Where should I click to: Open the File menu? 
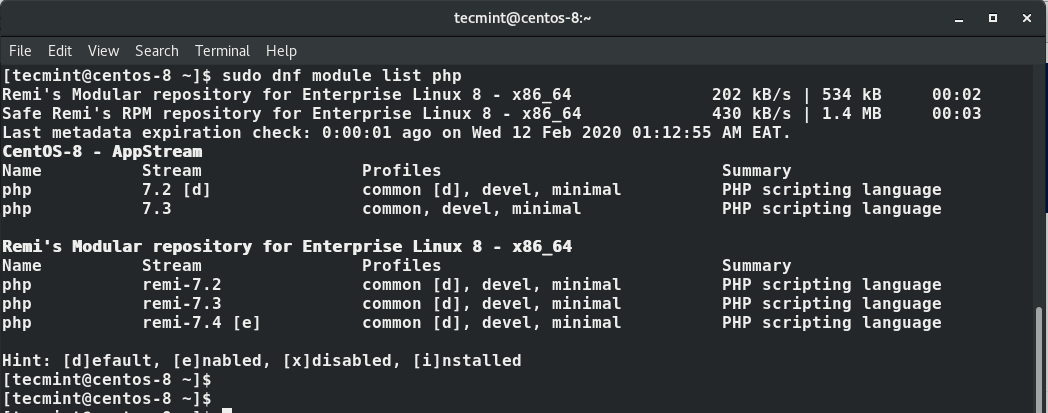[x=20, y=50]
